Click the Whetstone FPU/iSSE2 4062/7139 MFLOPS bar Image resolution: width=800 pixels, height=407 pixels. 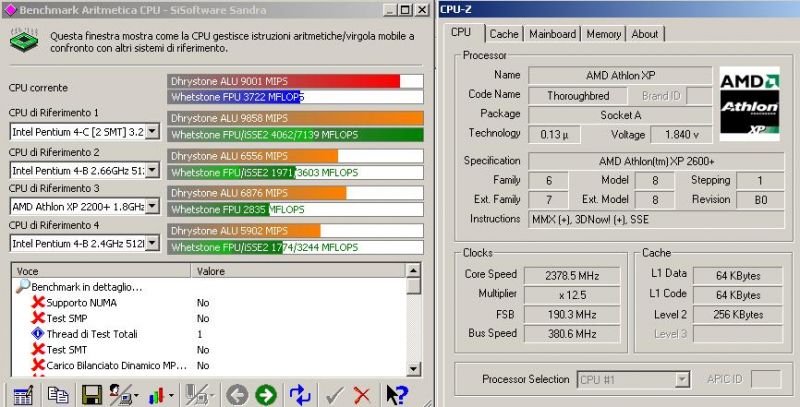tap(295, 135)
